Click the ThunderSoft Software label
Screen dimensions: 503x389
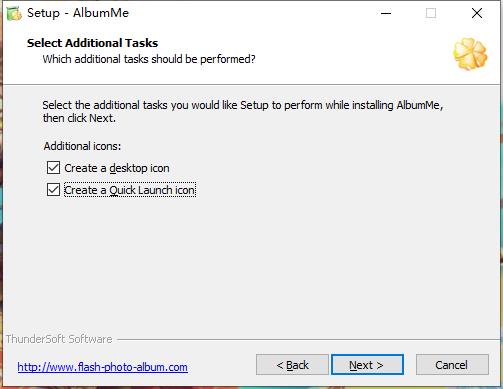59,339
